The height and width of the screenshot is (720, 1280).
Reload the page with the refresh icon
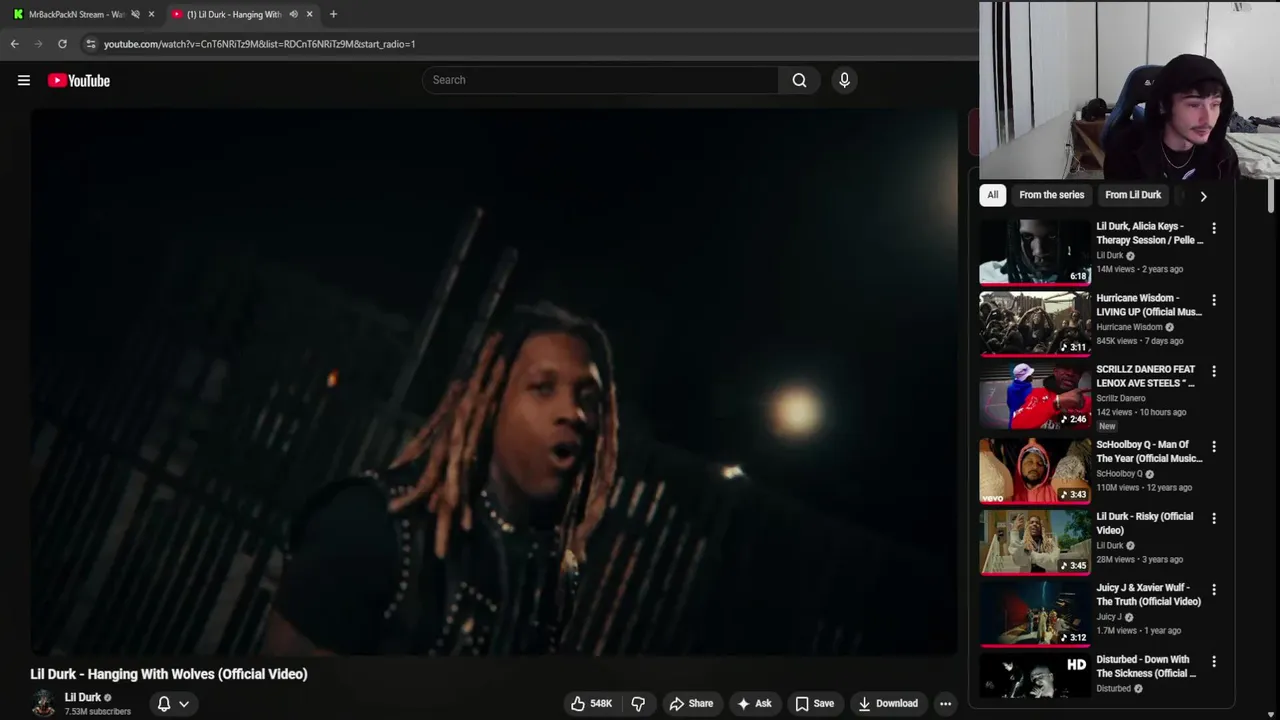(x=62, y=44)
